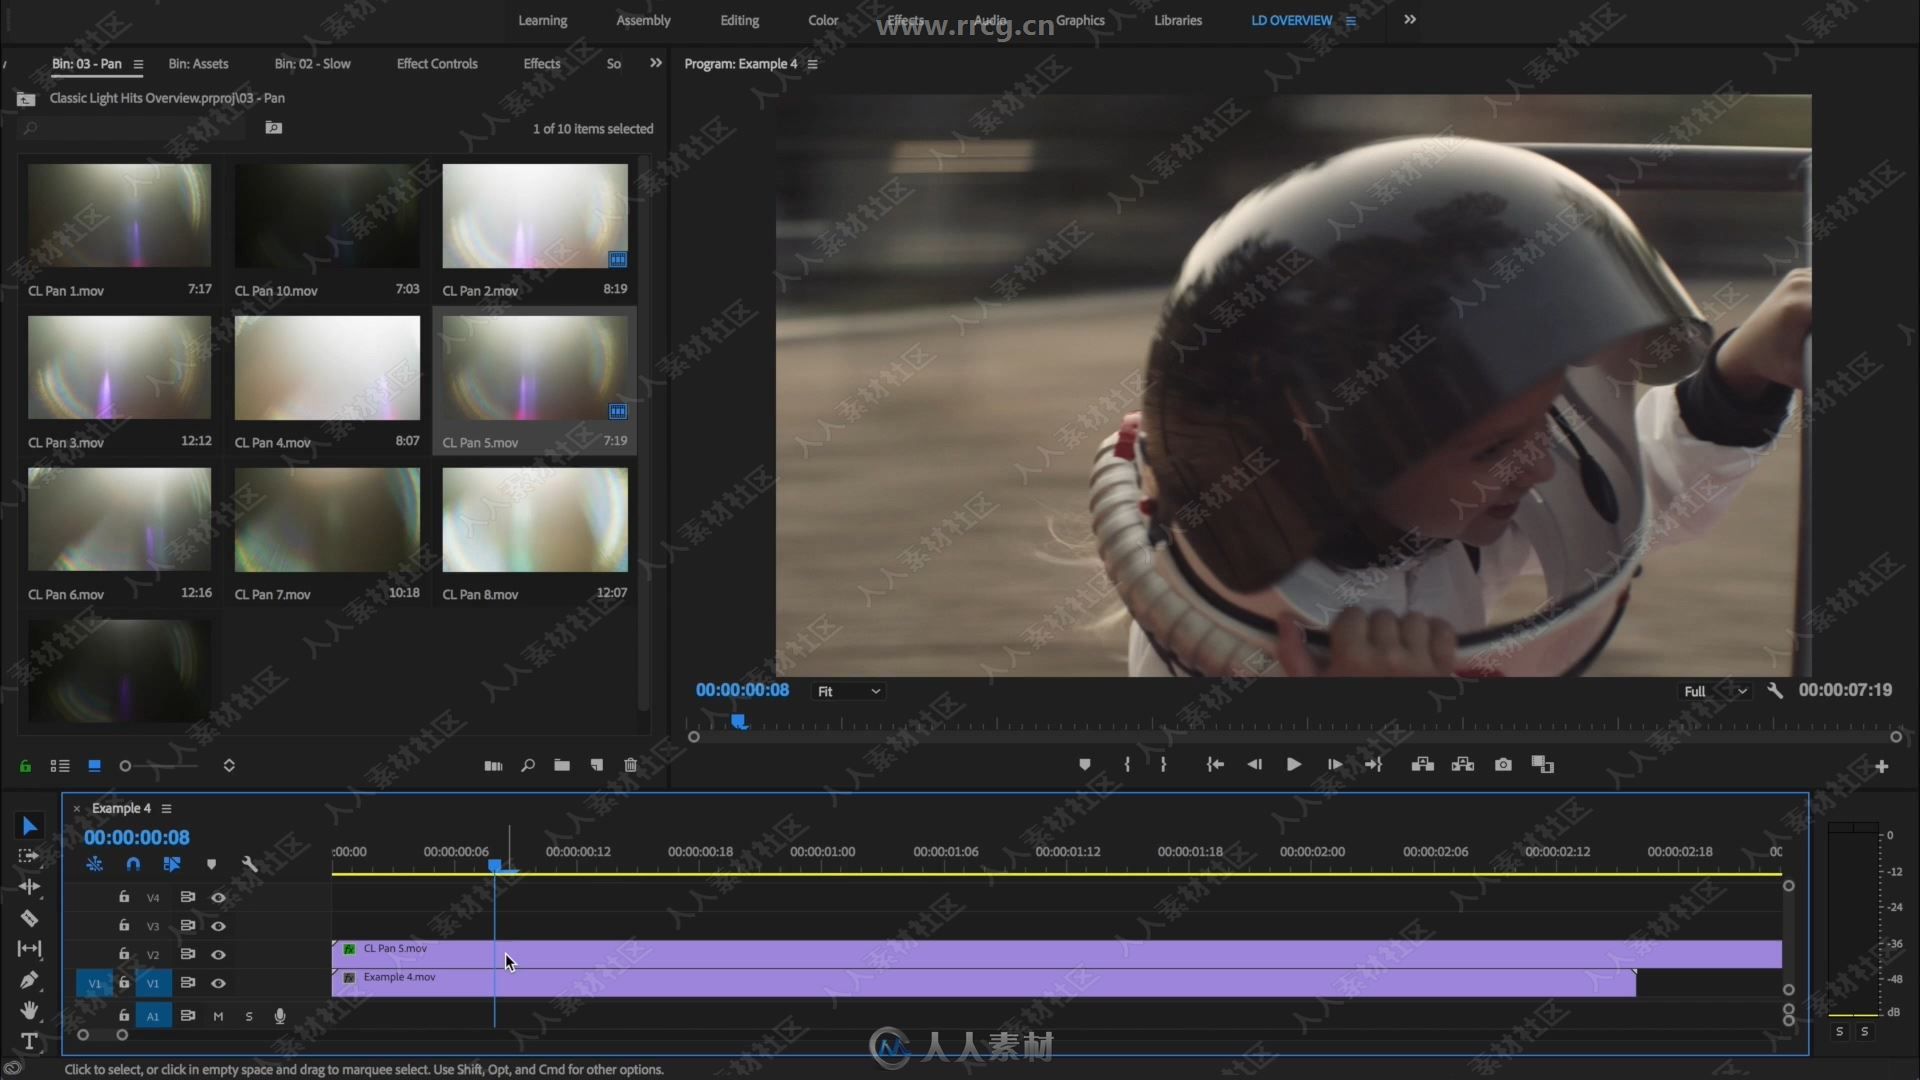Open Program: Example 4 panel menu
The image size is (1920, 1080).
(x=813, y=64)
